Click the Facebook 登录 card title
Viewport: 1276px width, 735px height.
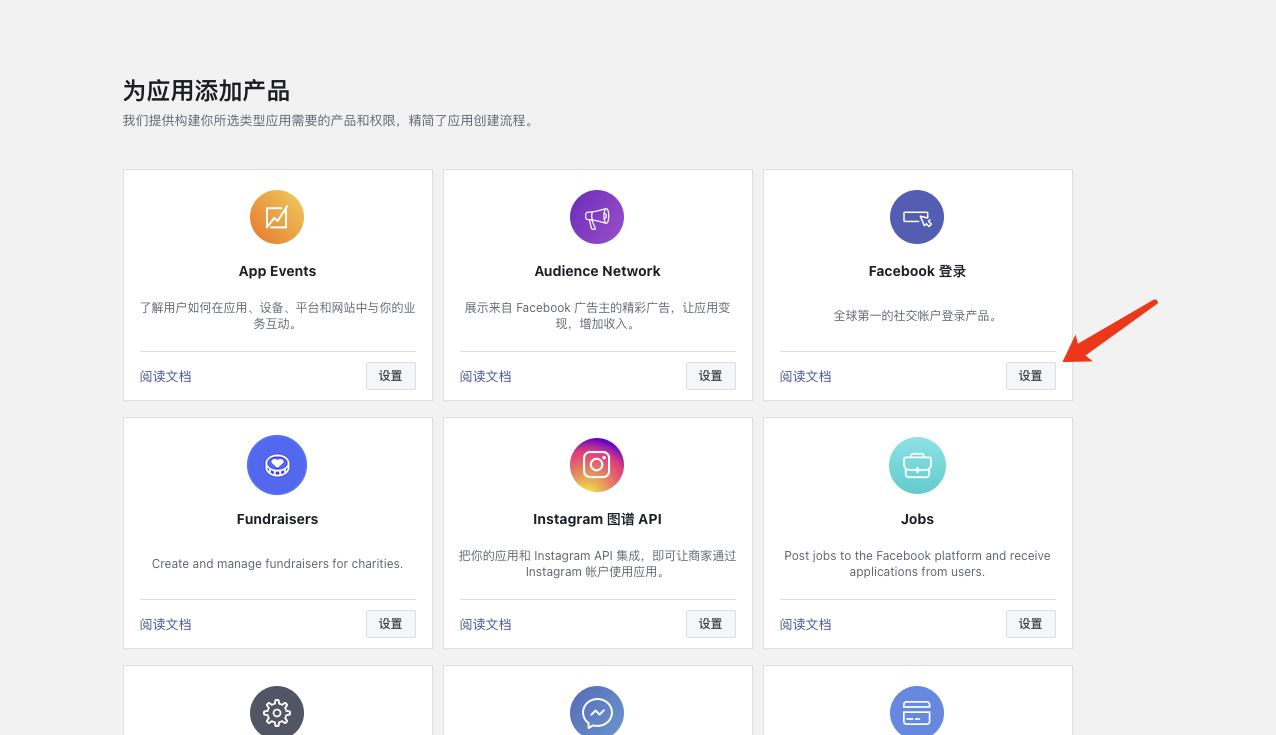point(917,271)
